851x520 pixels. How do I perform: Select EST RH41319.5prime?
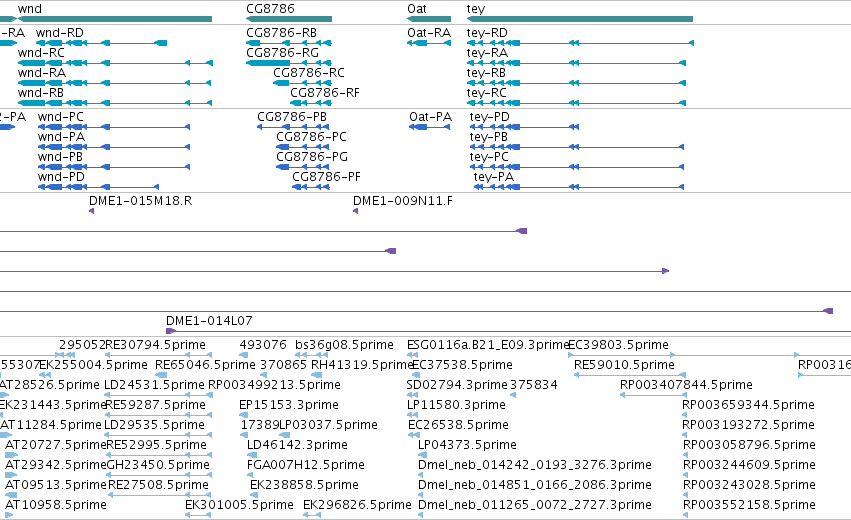click(x=362, y=365)
